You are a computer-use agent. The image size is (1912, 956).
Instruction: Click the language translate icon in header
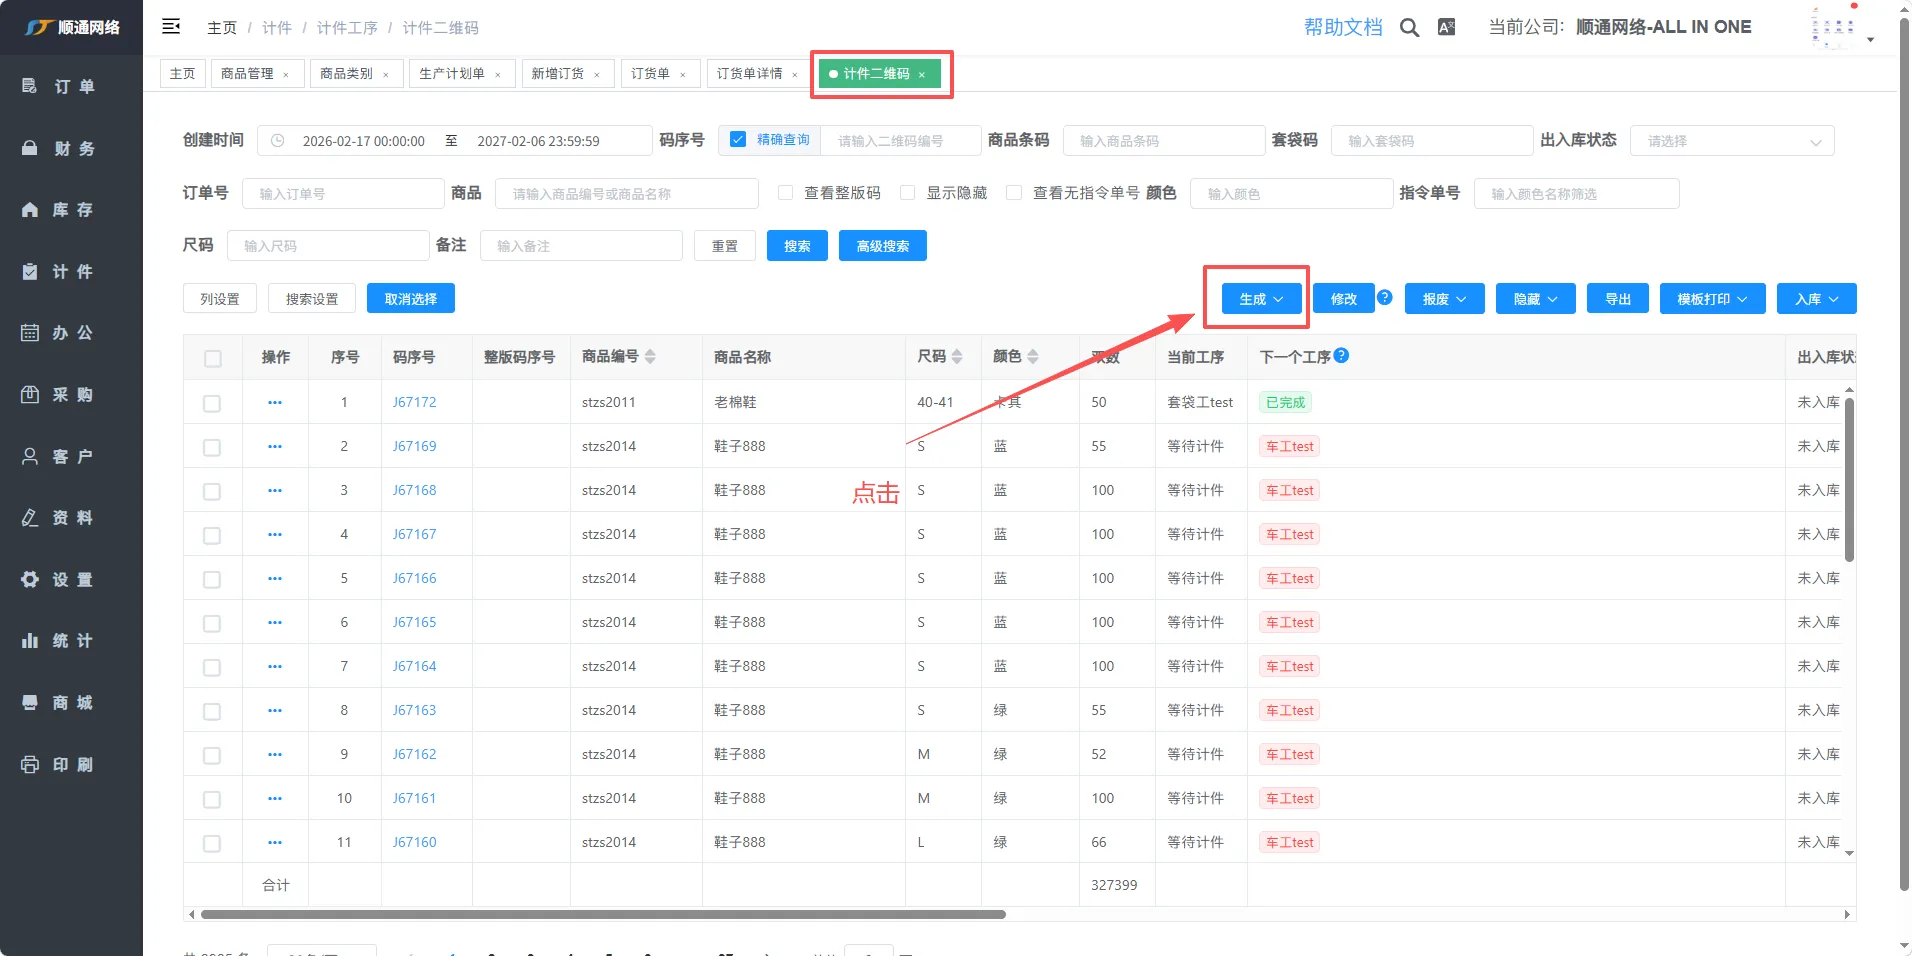coord(1446,28)
